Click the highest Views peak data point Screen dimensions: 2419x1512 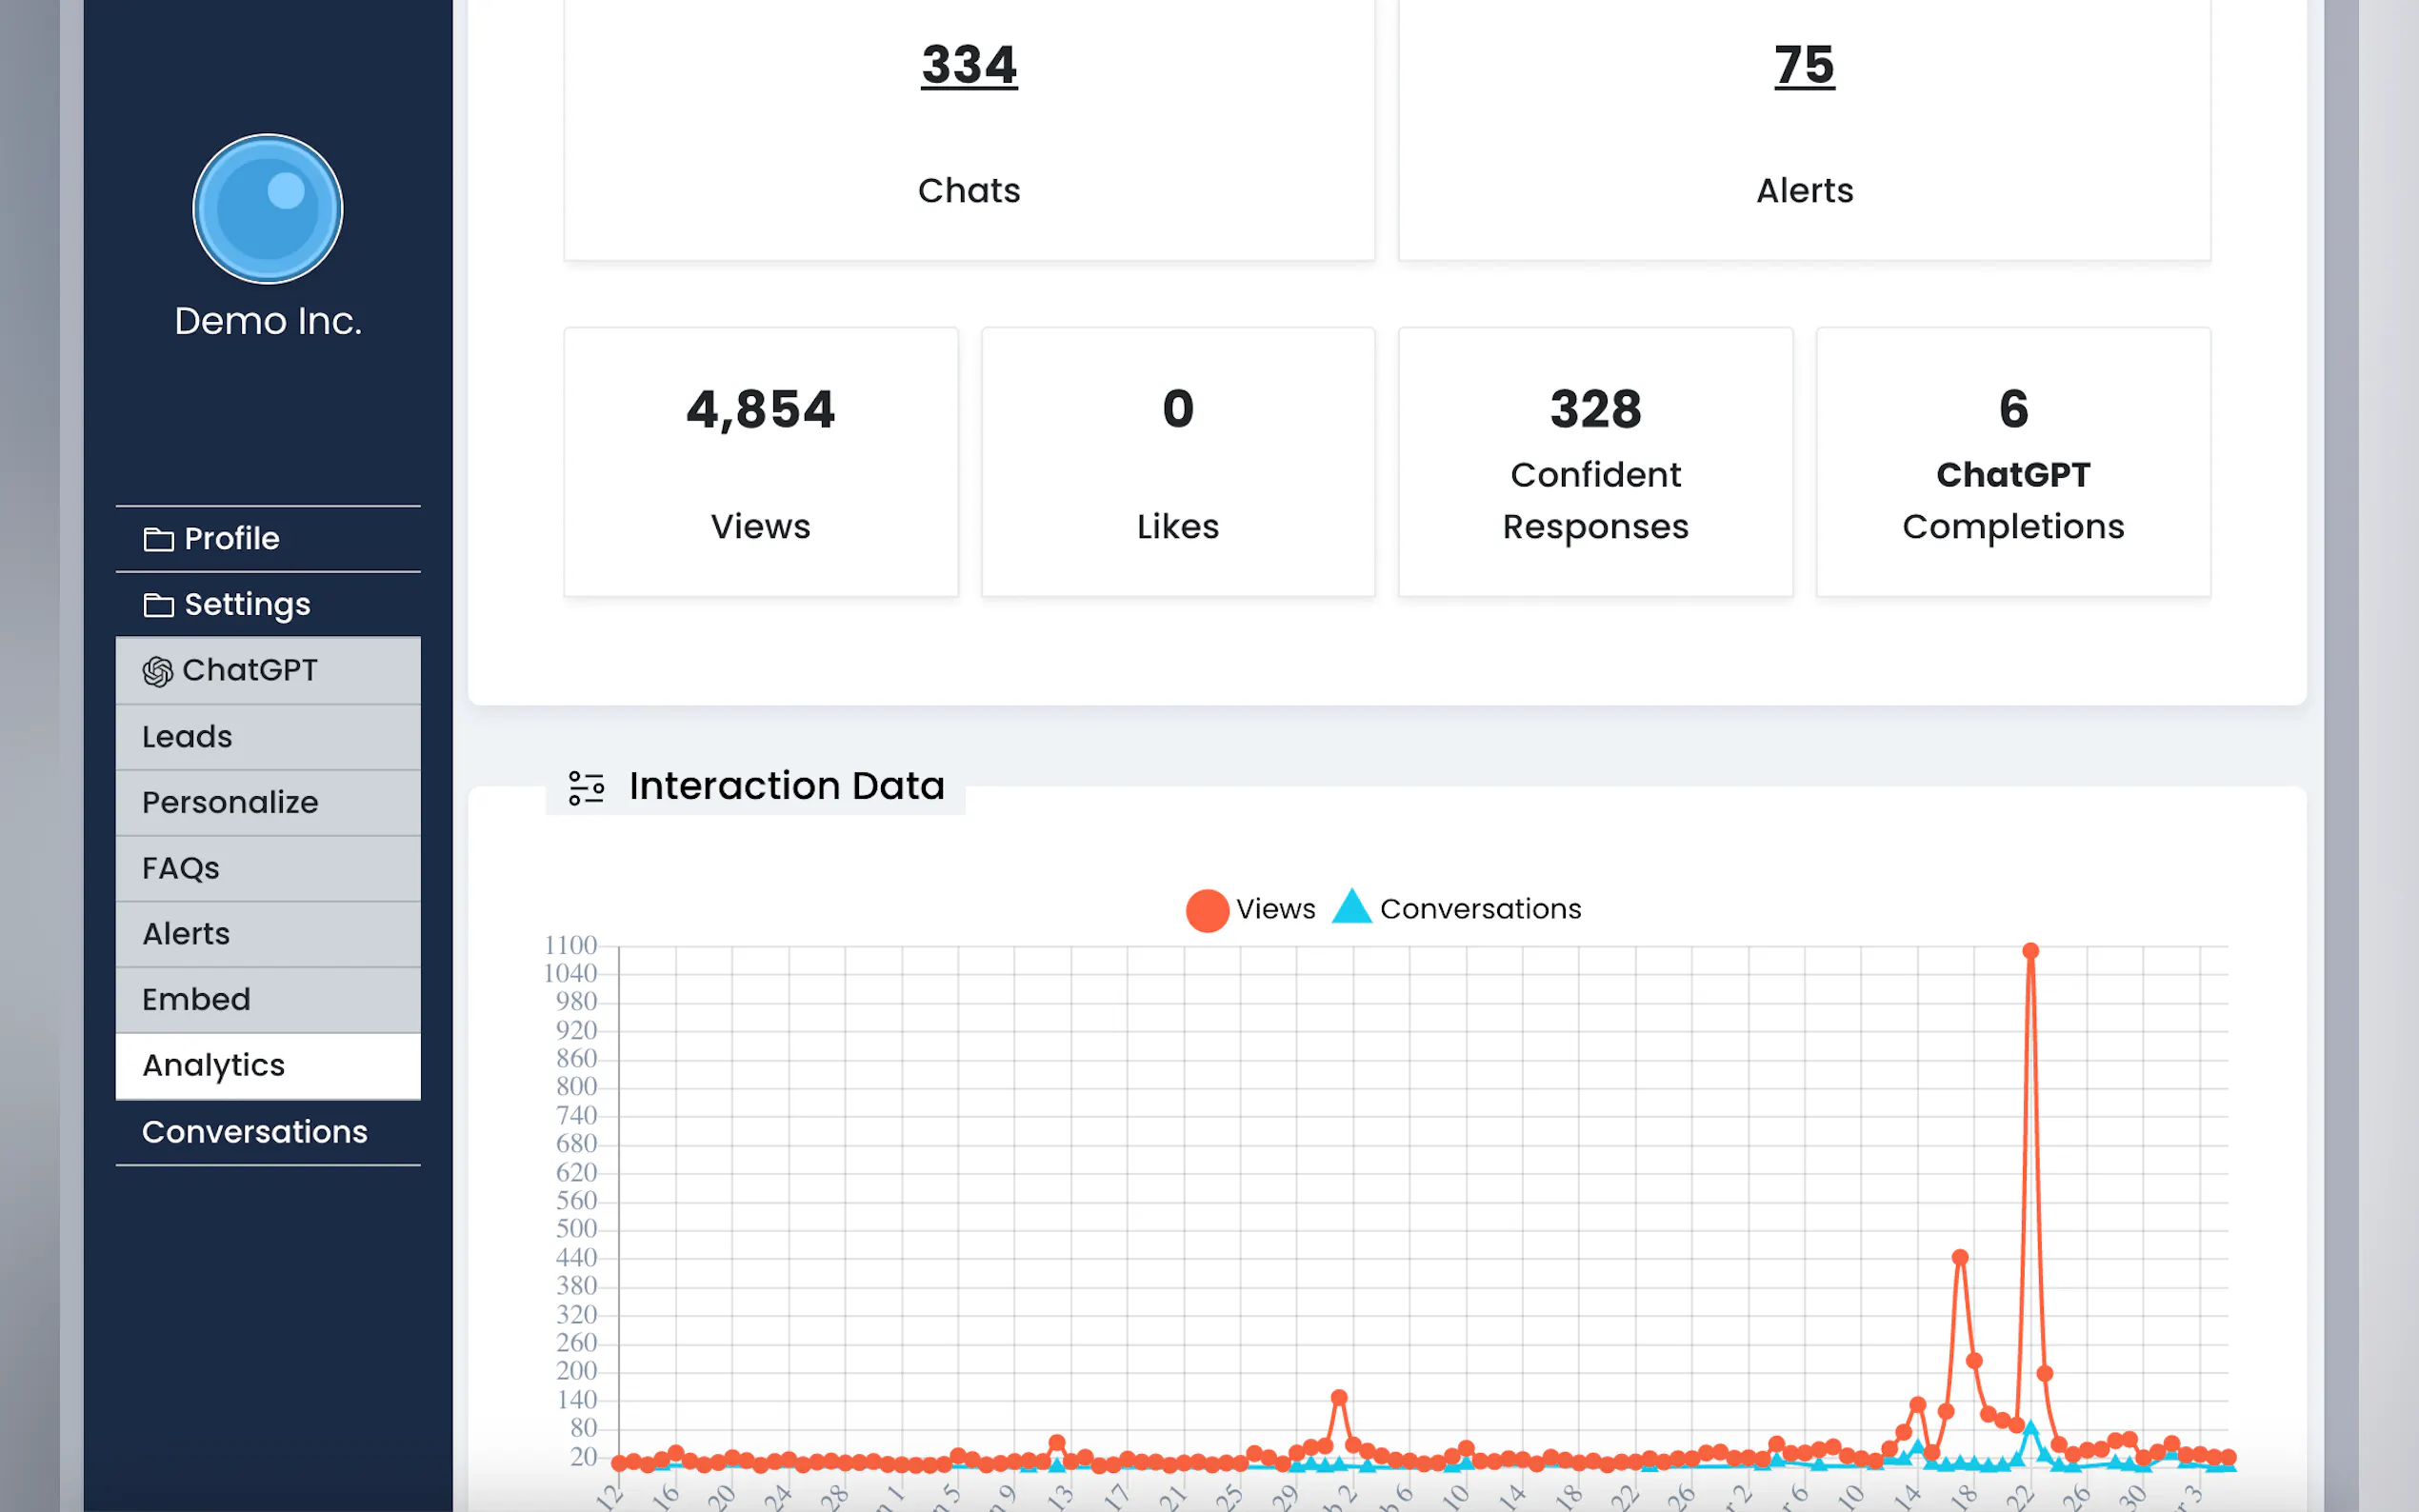pyautogui.click(x=2030, y=951)
